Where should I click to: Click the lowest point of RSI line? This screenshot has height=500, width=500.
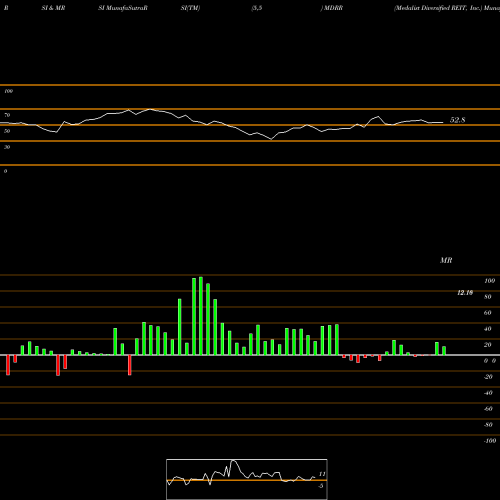(271, 139)
